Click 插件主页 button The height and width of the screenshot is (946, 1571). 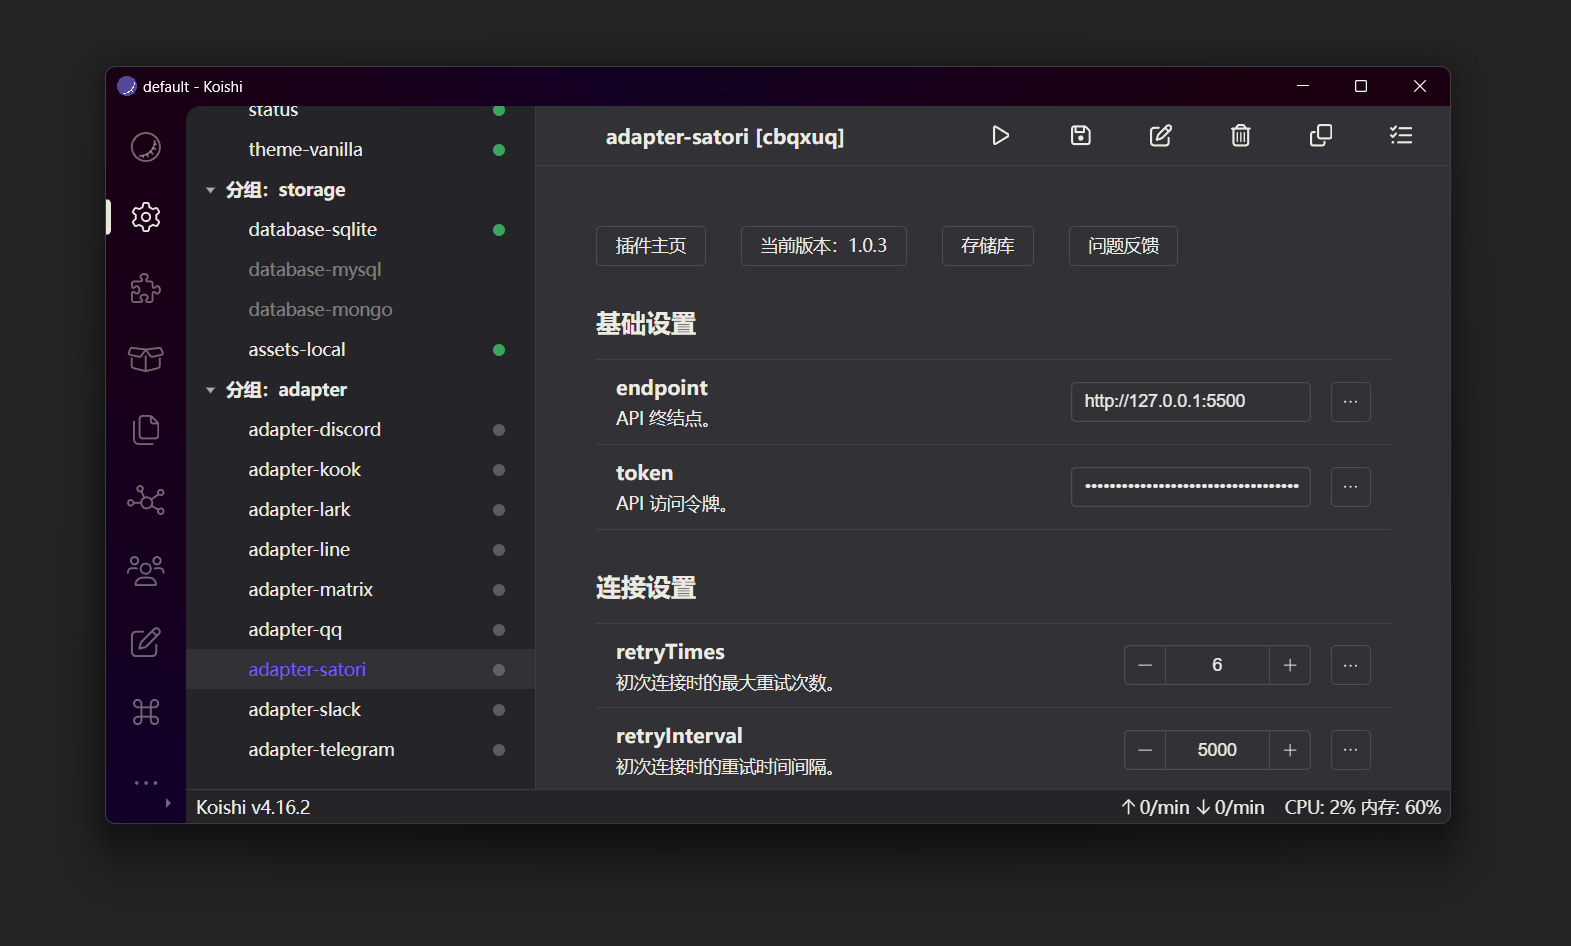click(651, 246)
